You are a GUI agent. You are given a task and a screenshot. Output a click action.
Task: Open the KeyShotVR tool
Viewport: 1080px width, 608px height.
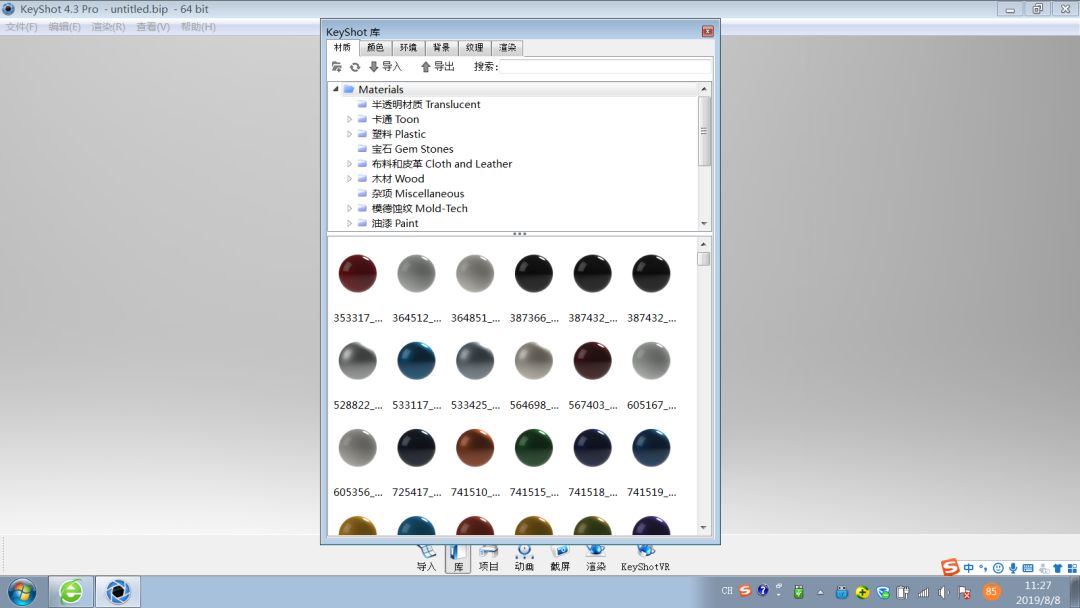click(645, 558)
